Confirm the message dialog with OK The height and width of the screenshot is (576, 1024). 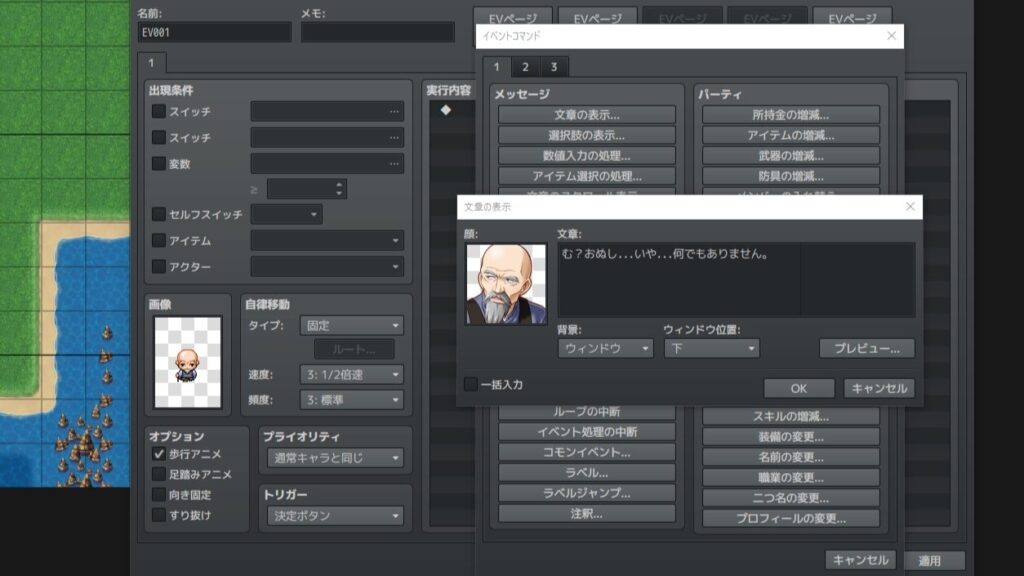click(x=797, y=388)
